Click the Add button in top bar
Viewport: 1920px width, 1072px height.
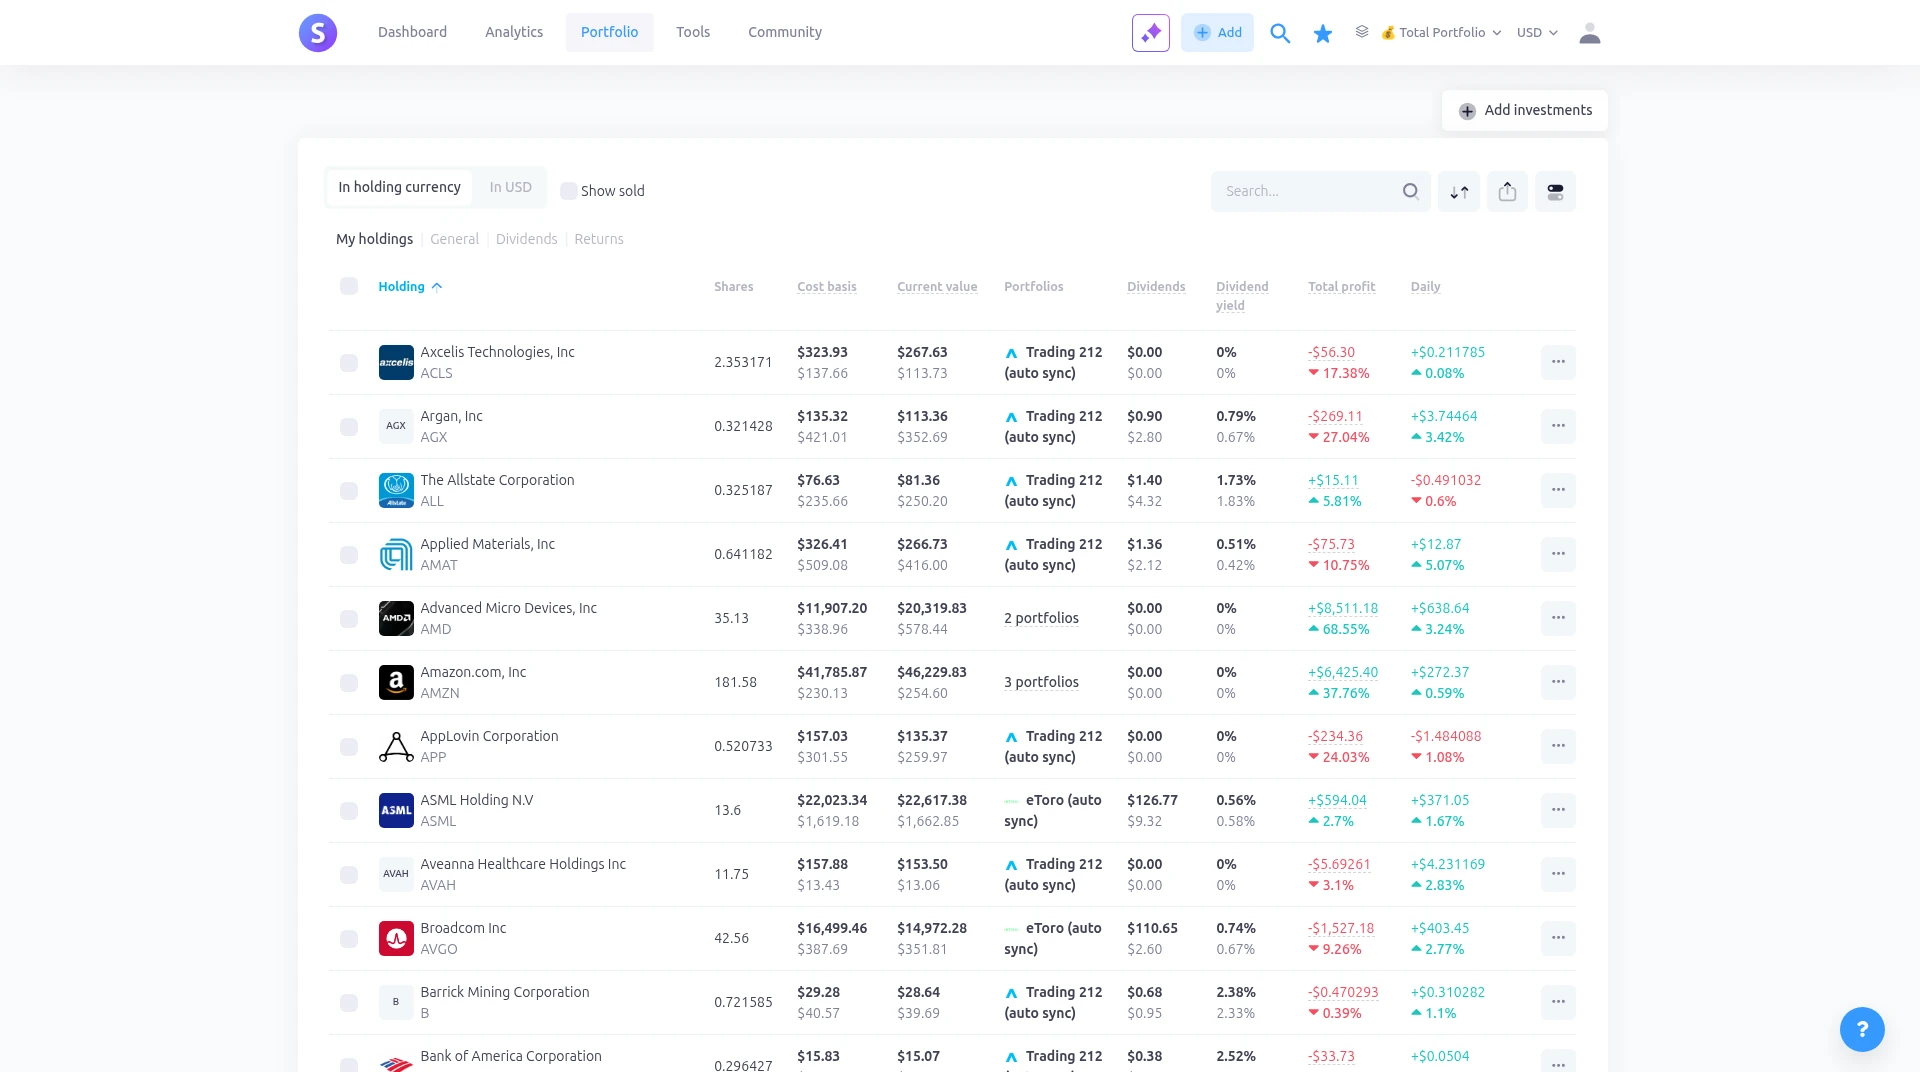(x=1217, y=33)
